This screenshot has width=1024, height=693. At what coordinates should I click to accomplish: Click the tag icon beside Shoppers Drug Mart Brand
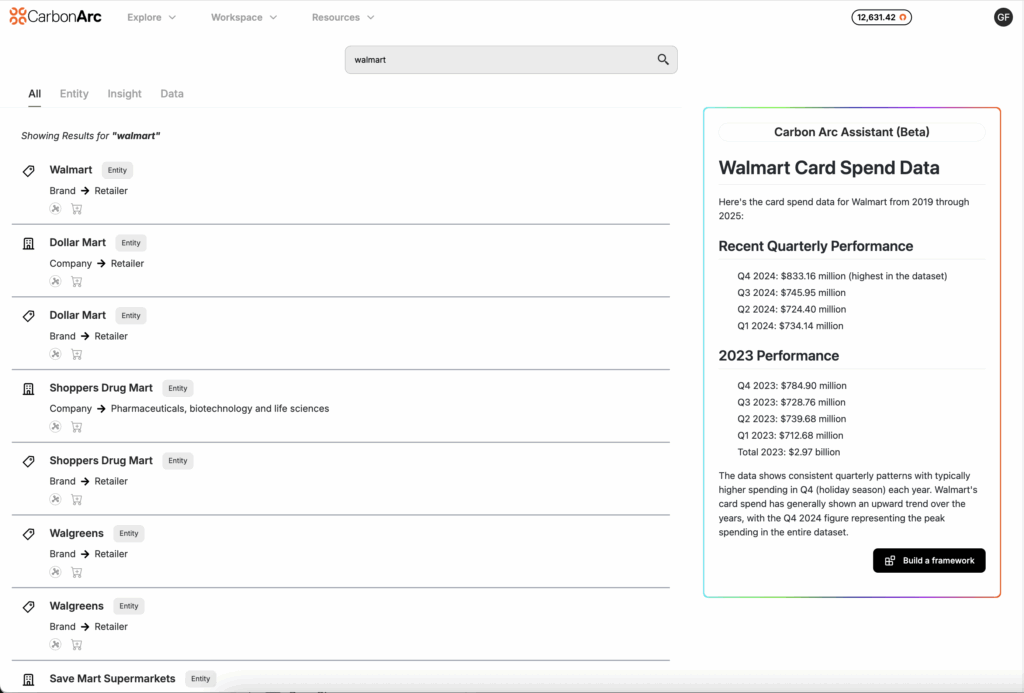pyautogui.click(x=29, y=462)
